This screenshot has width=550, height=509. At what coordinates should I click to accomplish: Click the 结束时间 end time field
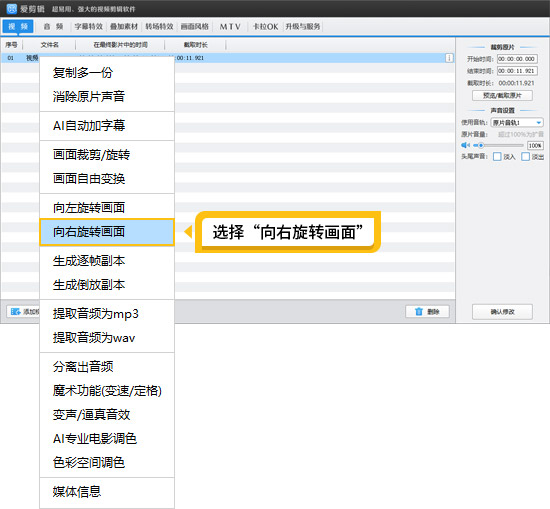(x=517, y=71)
